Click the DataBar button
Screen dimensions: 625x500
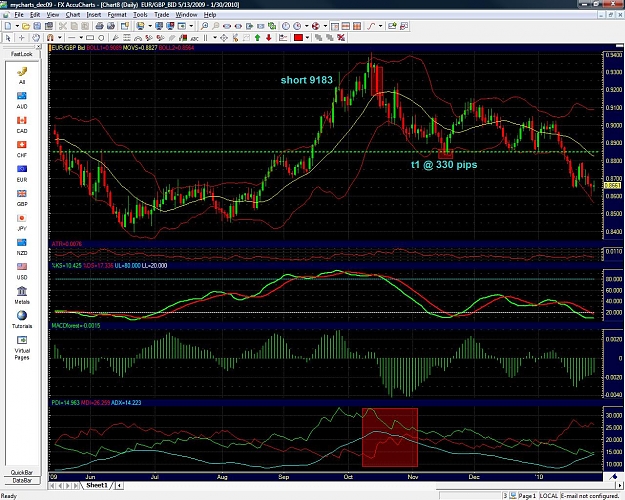click(x=22, y=480)
